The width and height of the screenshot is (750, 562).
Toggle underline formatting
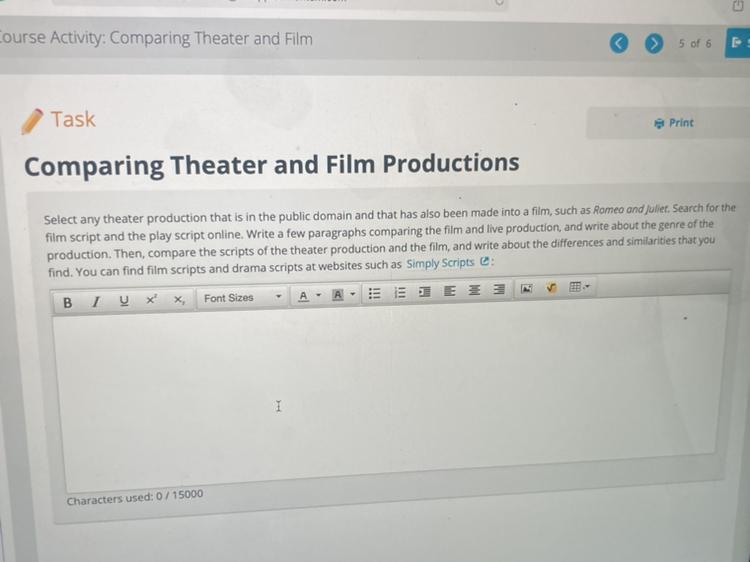(124, 300)
